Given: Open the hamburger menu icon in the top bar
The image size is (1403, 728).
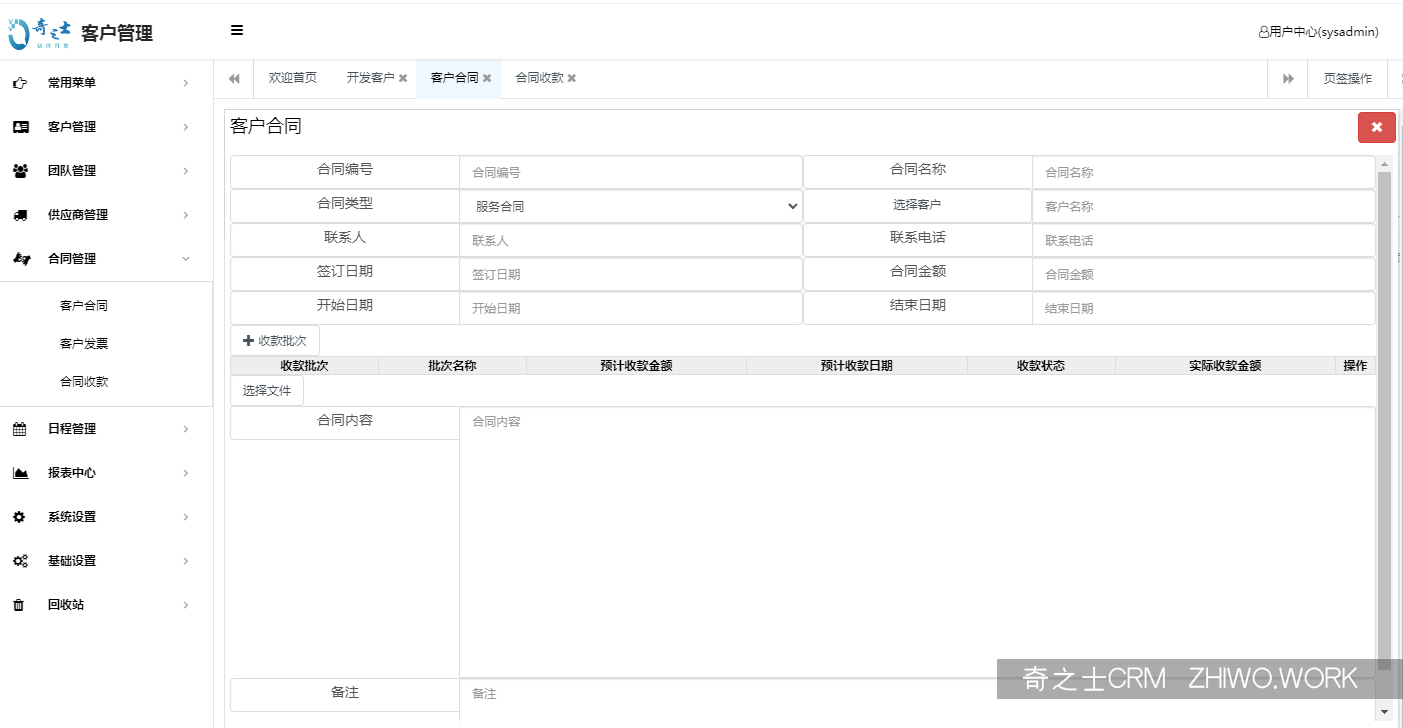Looking at the screenshot, I should tap(237, 30).
